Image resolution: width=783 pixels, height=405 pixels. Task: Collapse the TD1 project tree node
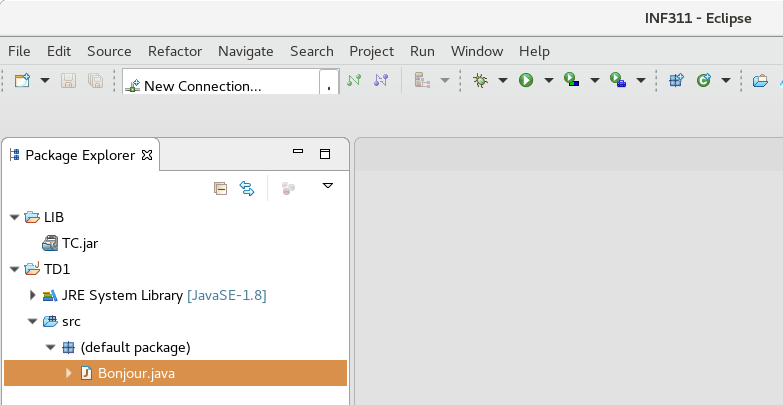pos(14,269)
